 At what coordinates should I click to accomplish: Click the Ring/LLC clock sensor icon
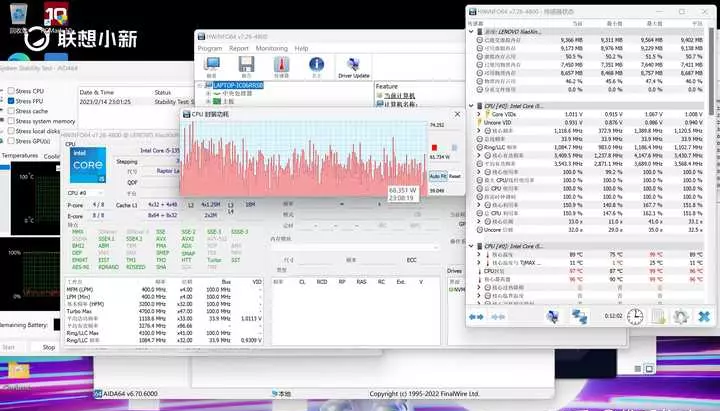click(x=480, y=147)
